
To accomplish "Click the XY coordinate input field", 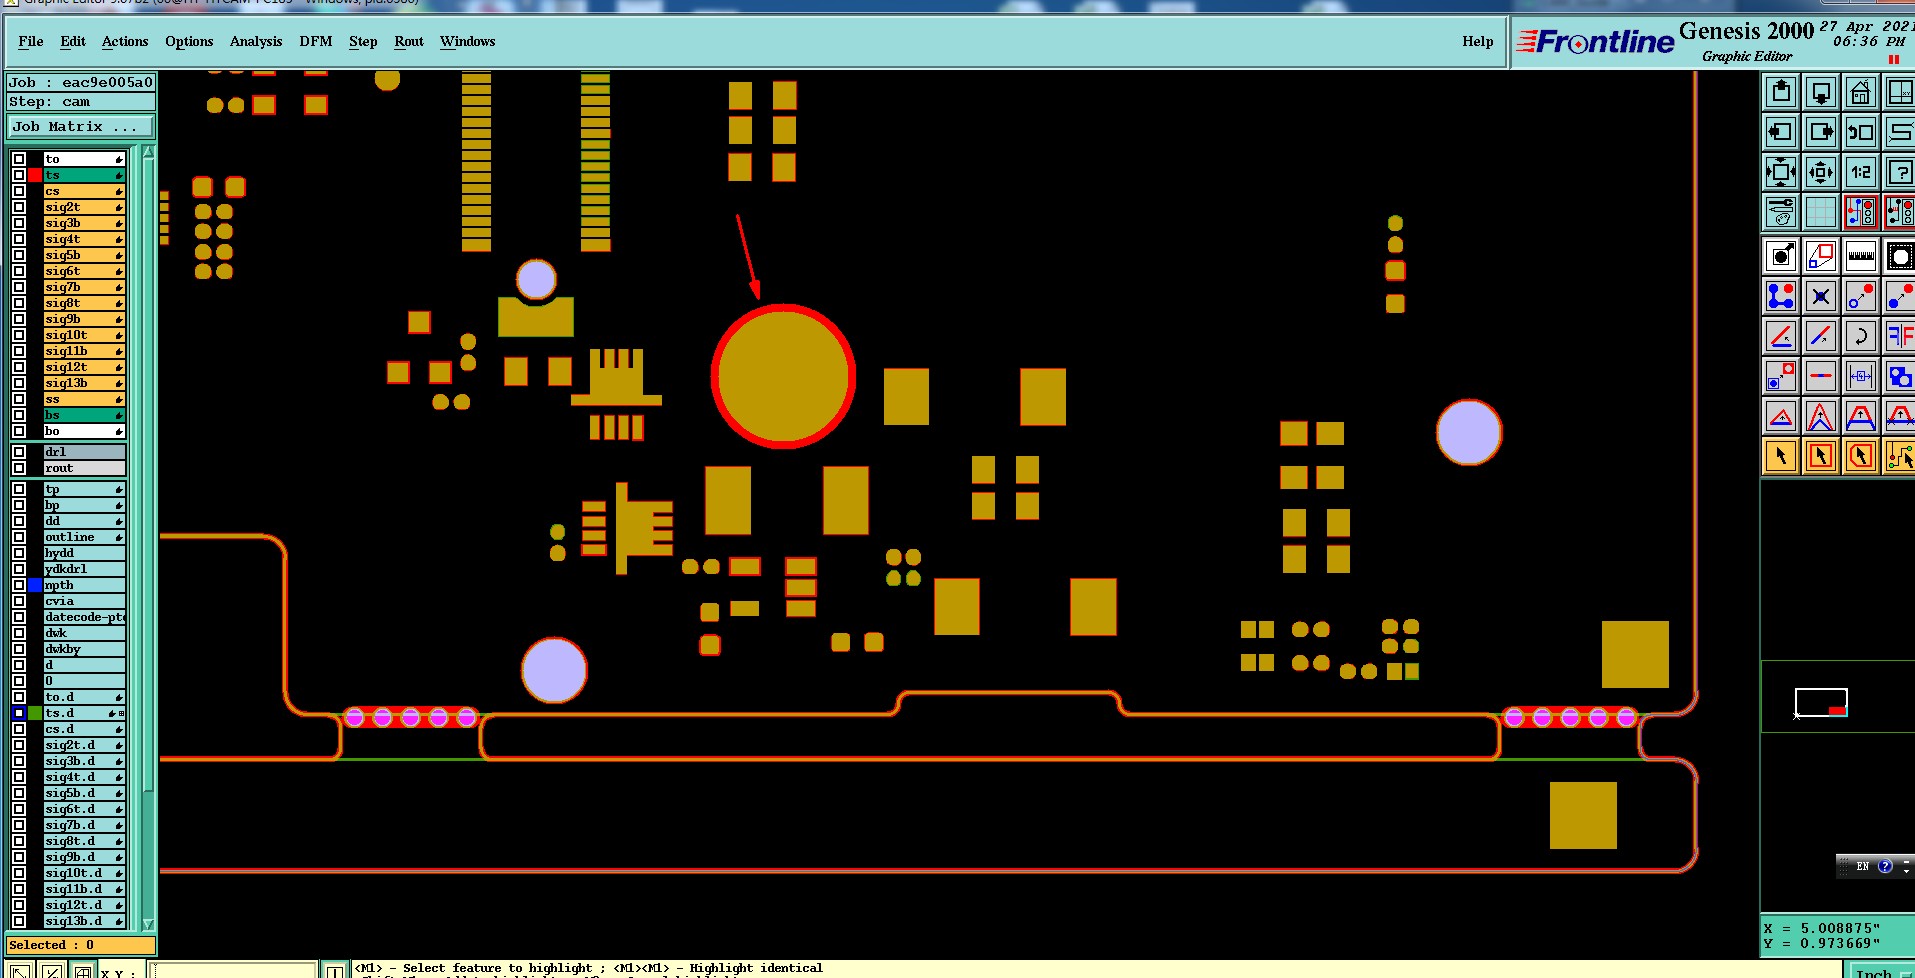I will coord(232,971).
